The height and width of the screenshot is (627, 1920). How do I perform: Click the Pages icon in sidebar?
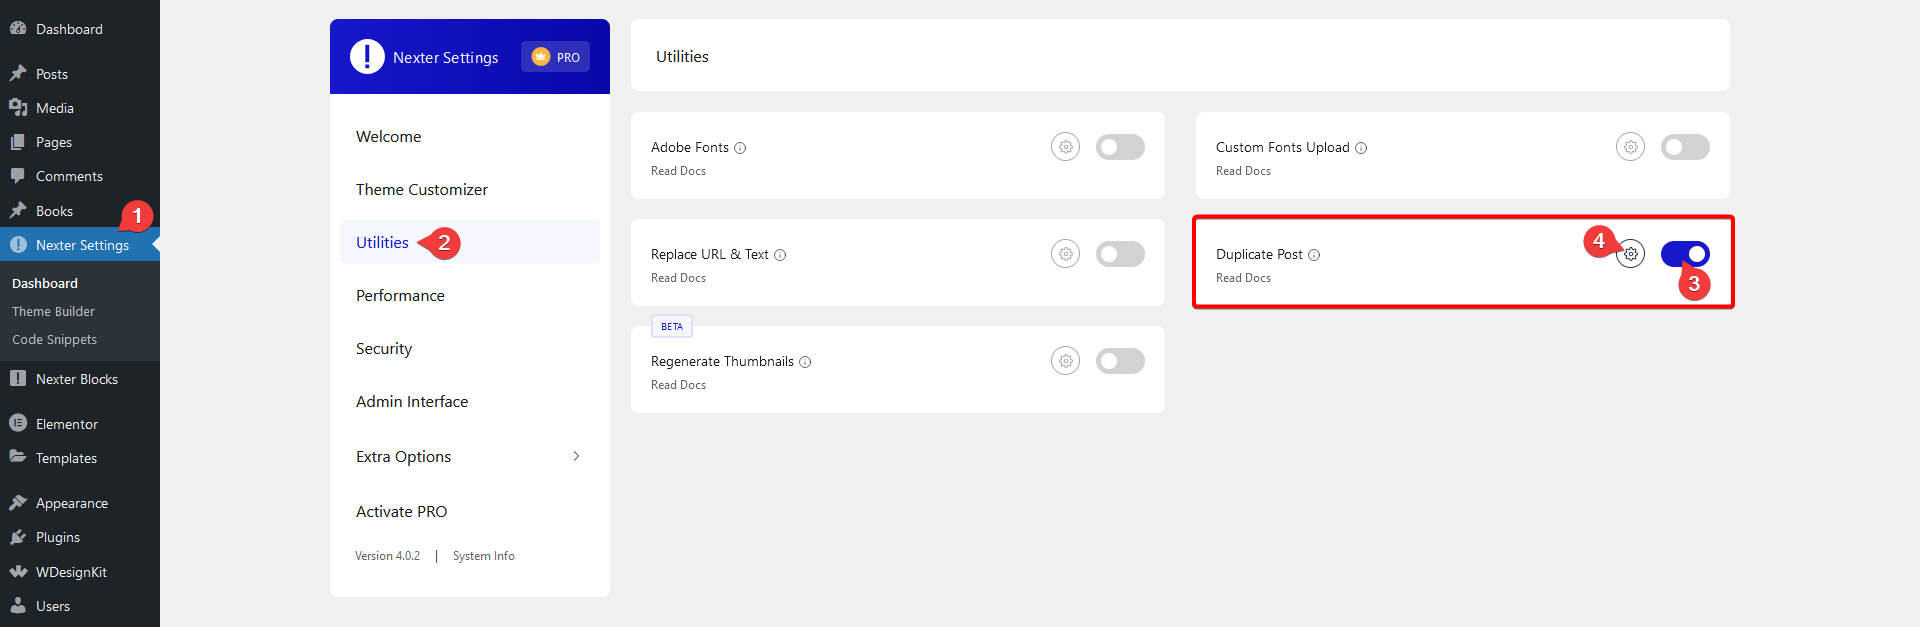coord(18,142)
